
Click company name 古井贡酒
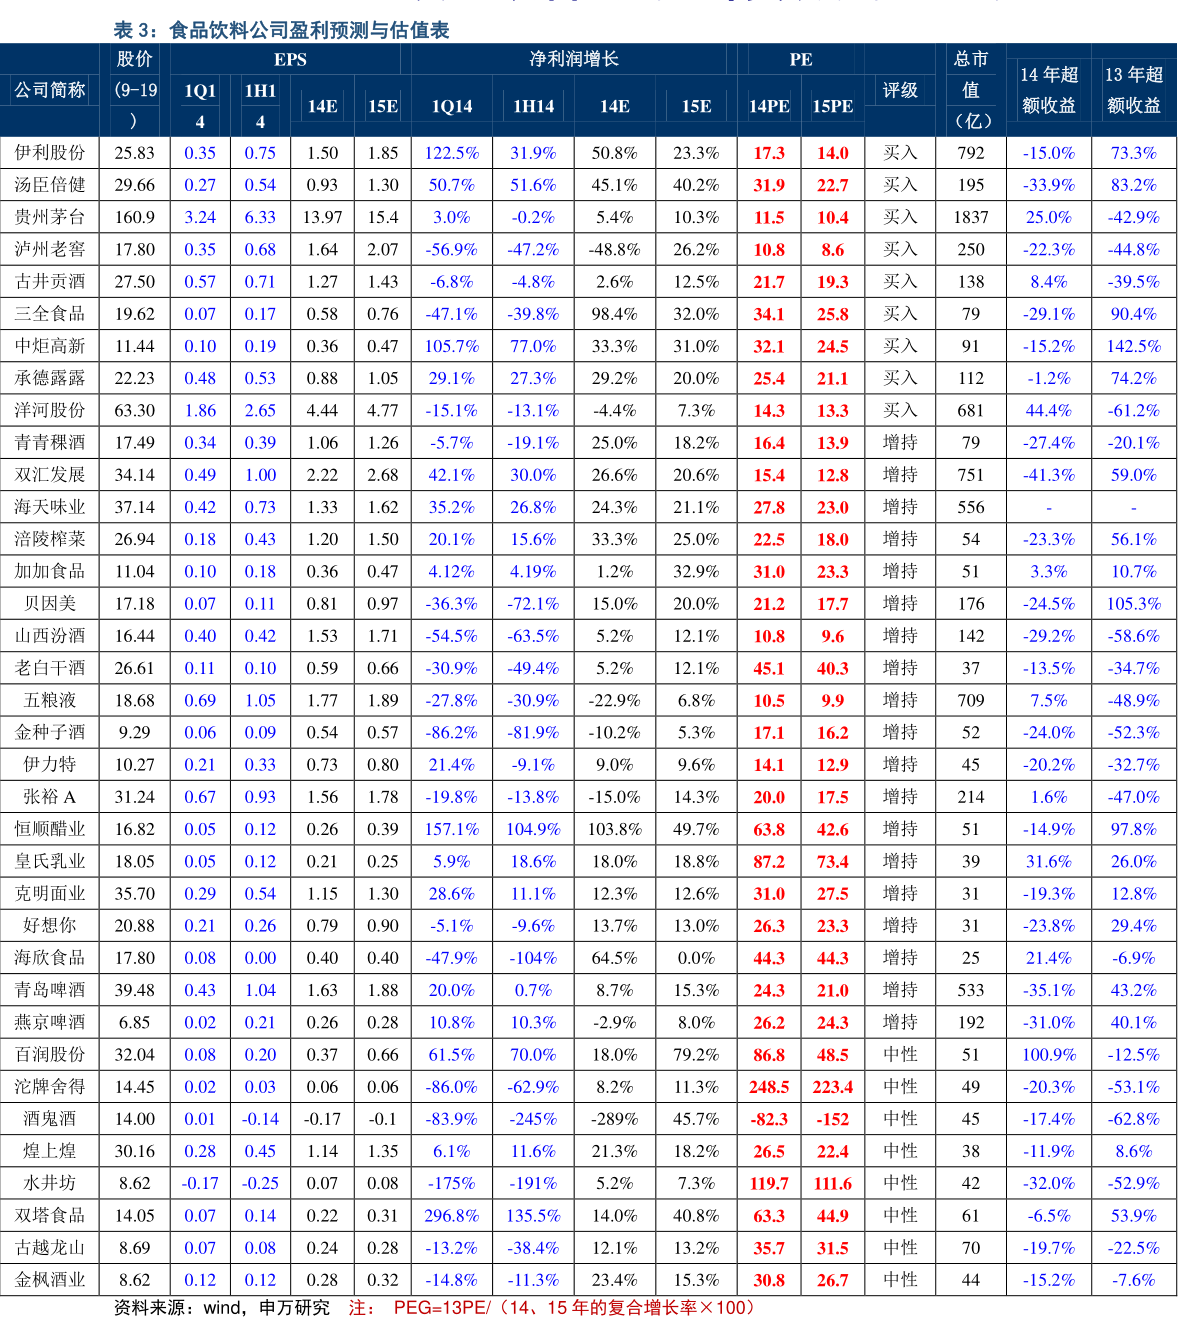(x=50, y=282)
